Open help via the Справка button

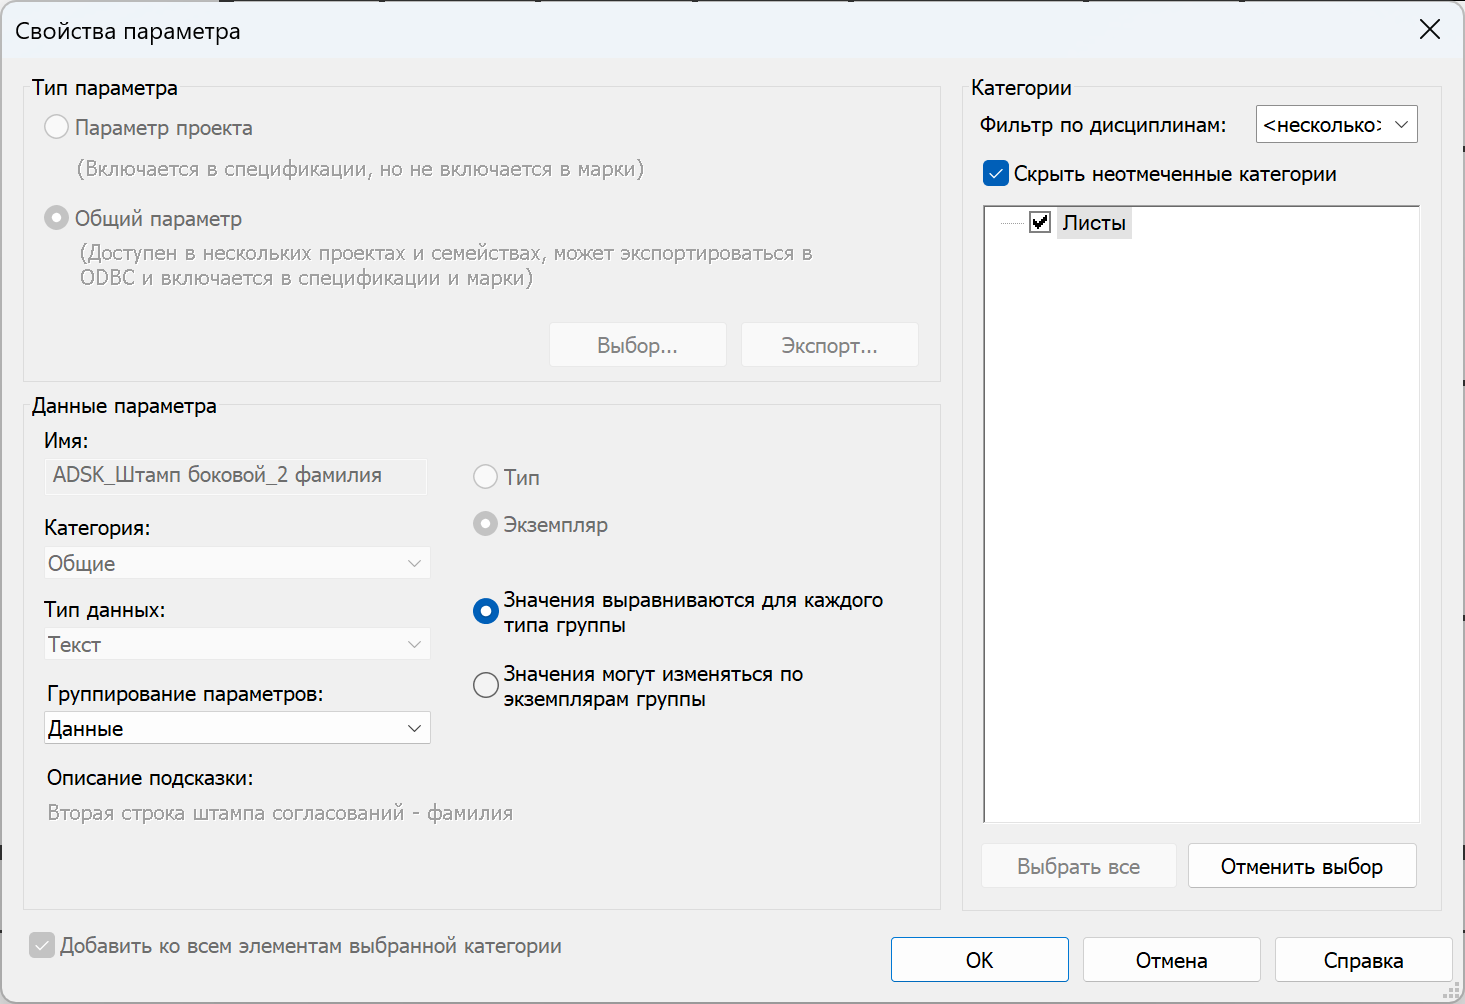pos(1363,960)
